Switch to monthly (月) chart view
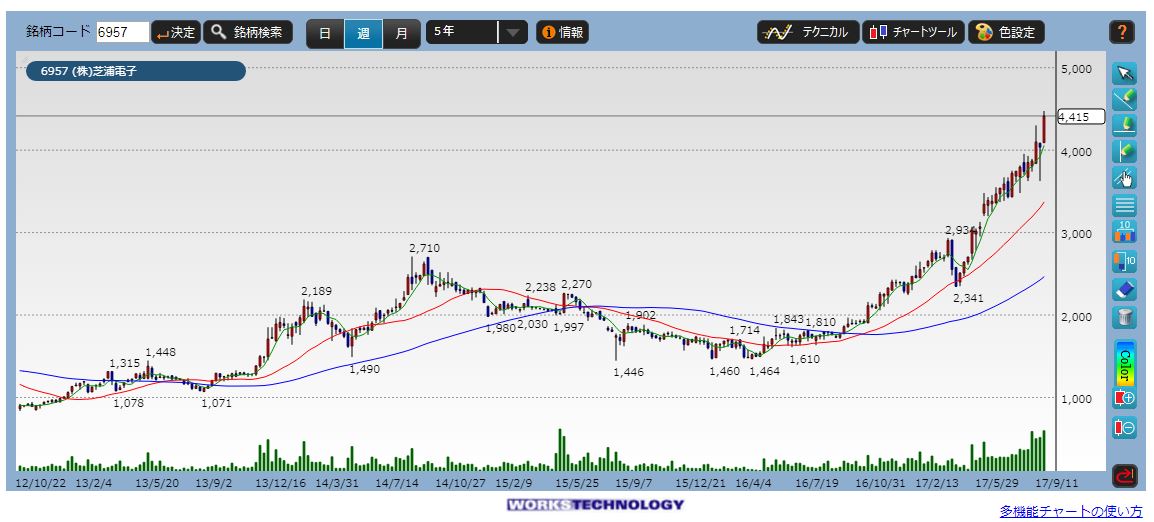 point(401,33)
